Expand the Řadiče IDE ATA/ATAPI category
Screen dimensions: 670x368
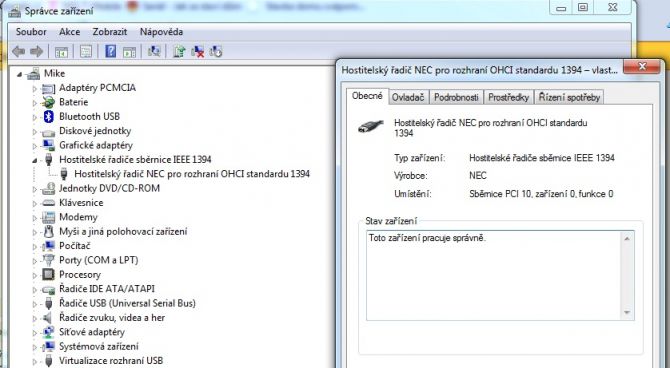pos(35,289)
